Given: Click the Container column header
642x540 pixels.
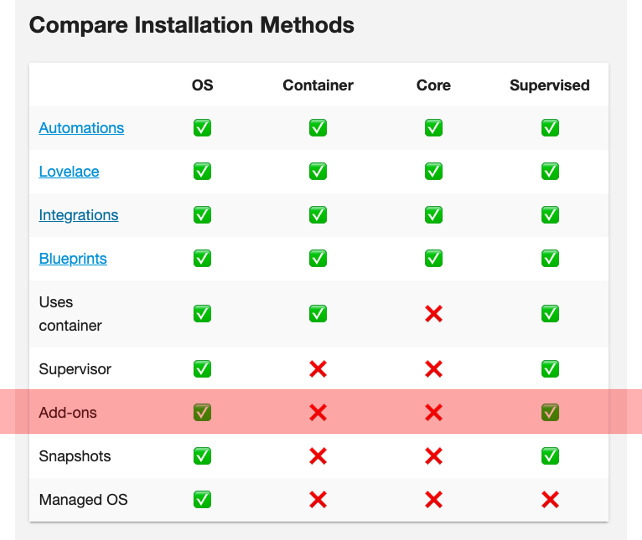Looking at the screenshot, I should tap(318, 85).
